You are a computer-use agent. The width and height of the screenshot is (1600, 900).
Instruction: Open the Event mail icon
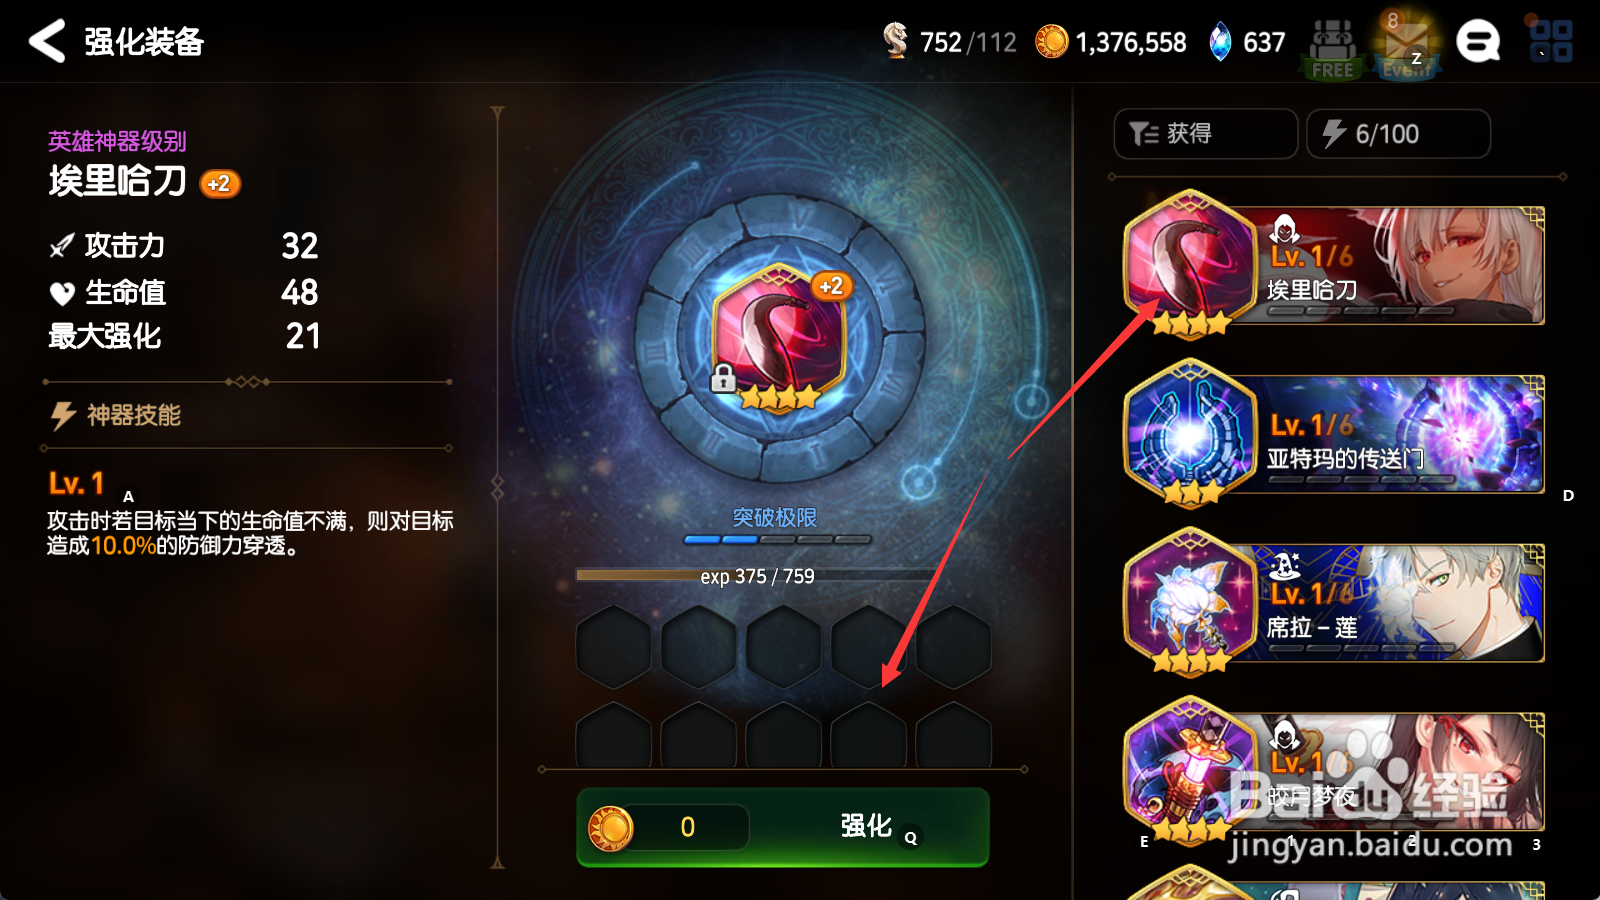pyautogui.click(x=1406, y=47)
